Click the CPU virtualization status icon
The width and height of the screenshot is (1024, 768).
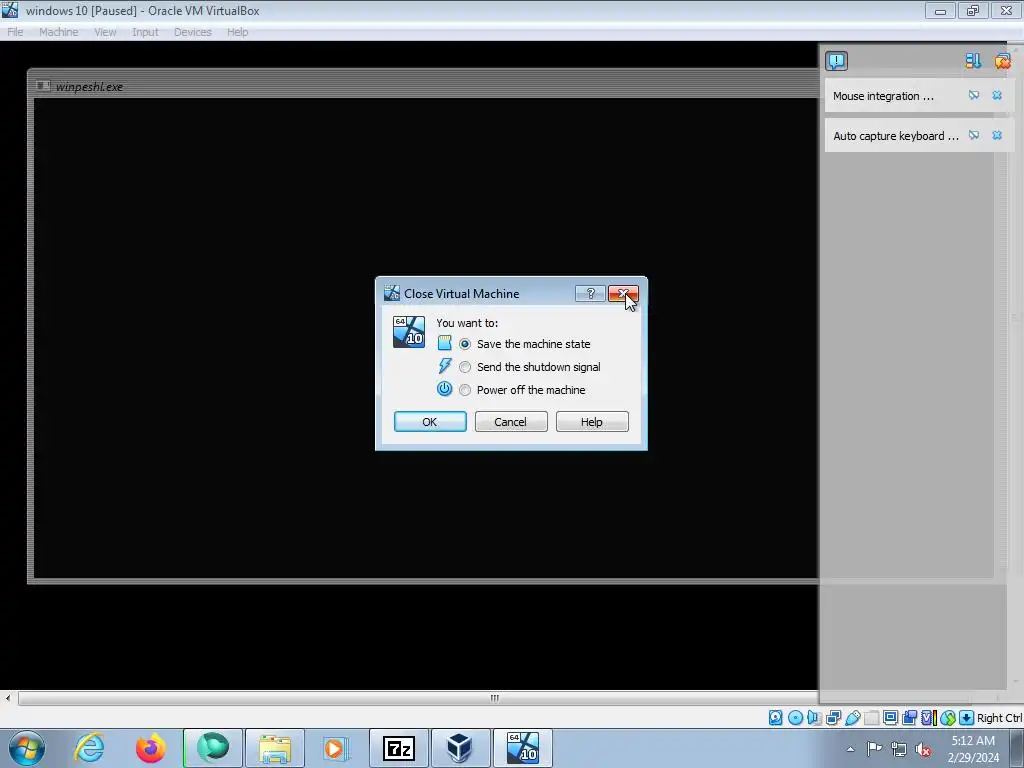pos(928,718)
